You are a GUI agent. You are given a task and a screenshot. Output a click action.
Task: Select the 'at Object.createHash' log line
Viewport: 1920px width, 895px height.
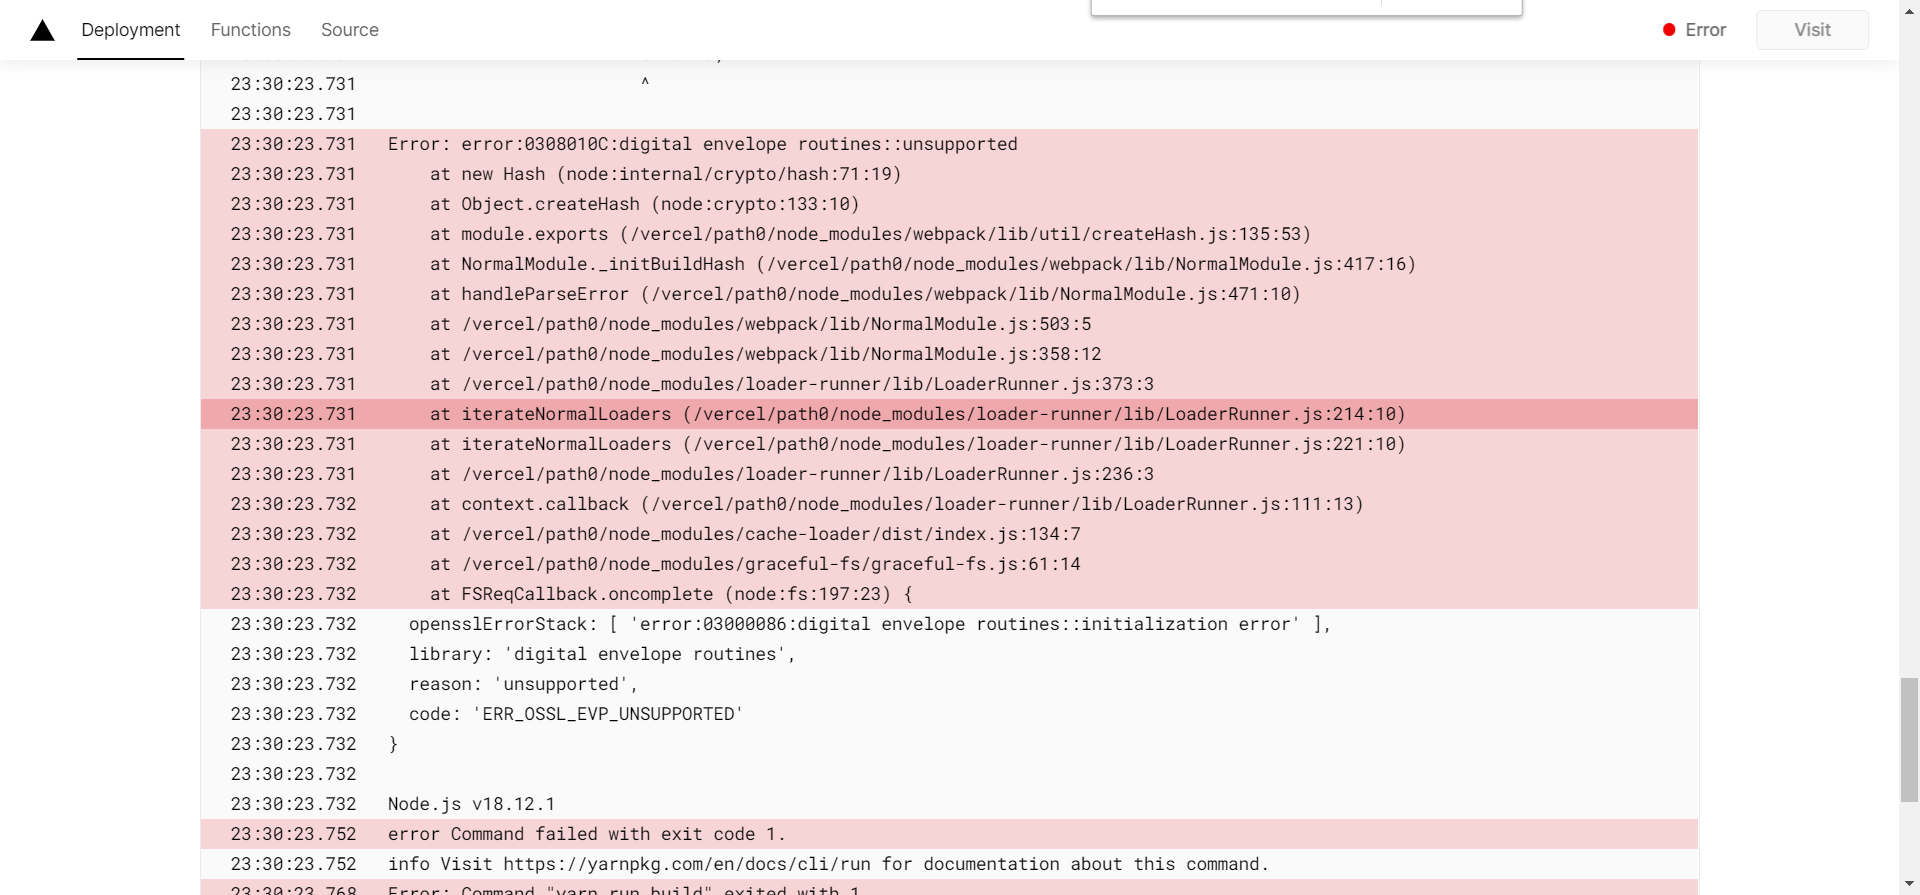tap(949, 204)
